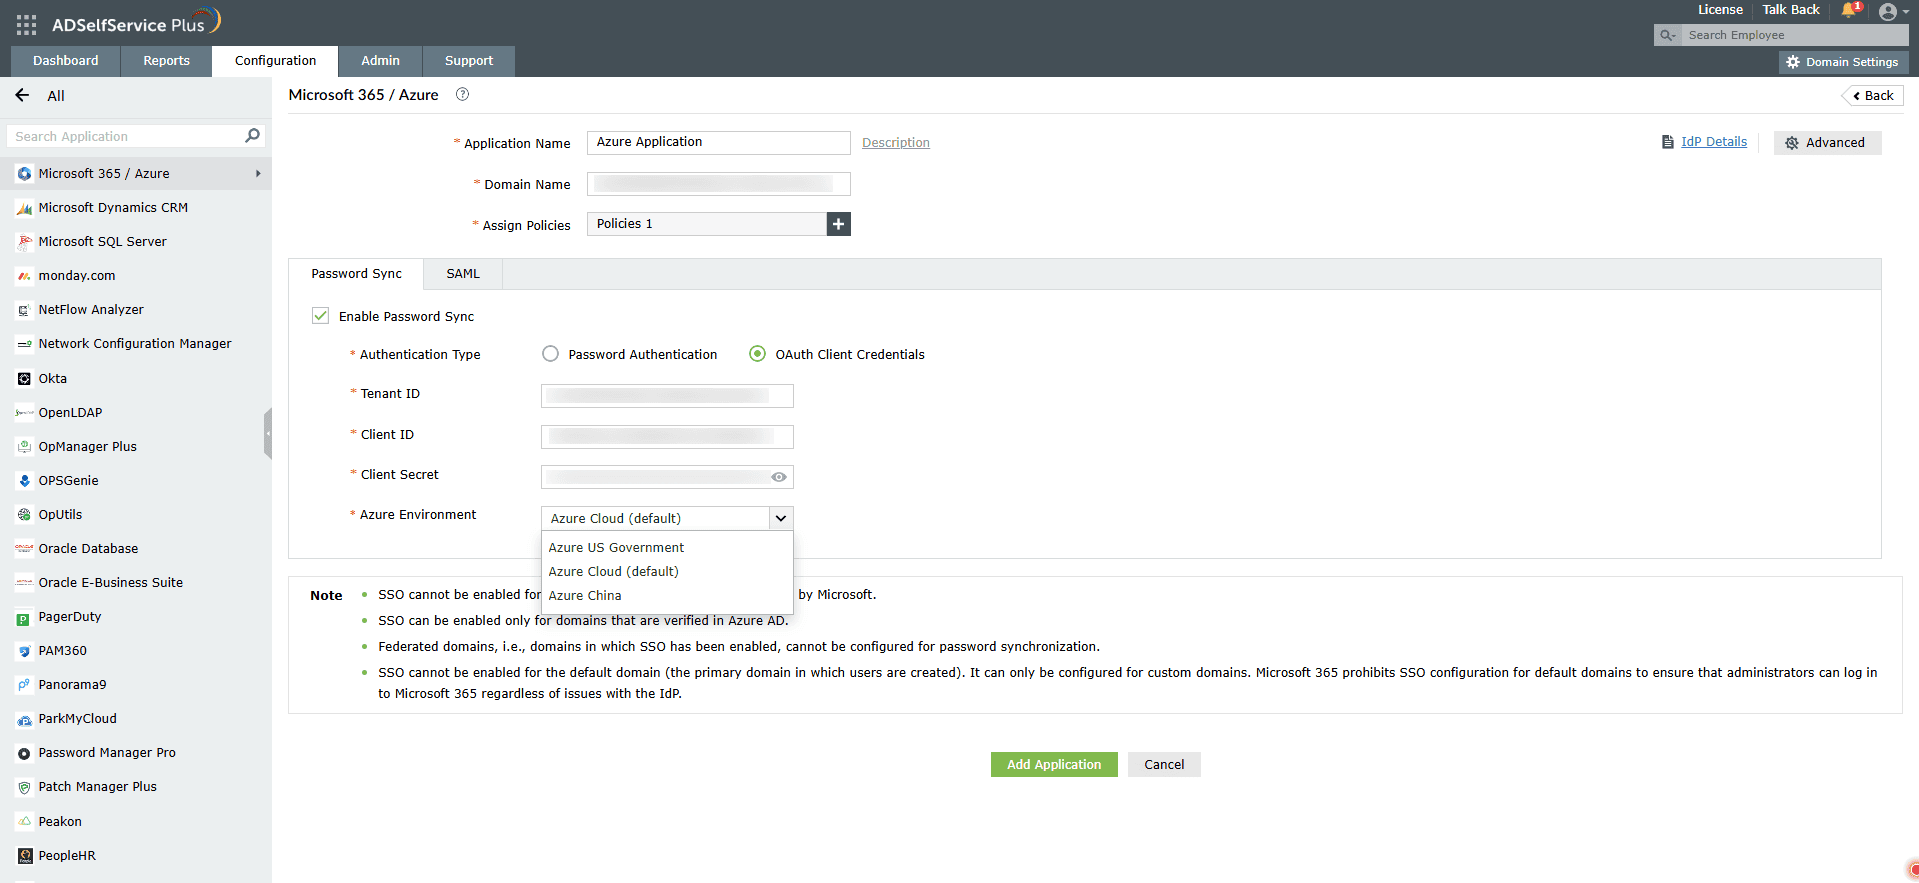Viewport: 1919px width, 883px height.
Task: Click the Password Manager Pro icon
Action: pyautogui.click(x=25, y=753)
